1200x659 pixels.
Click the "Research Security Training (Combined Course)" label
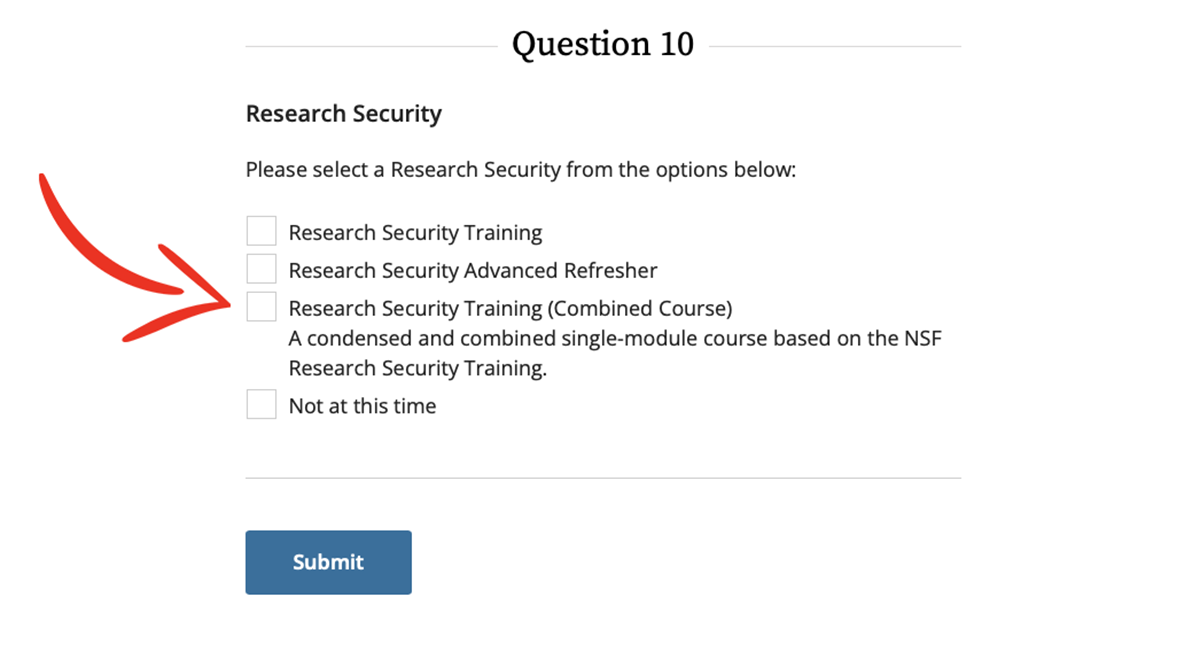[510, 308]
